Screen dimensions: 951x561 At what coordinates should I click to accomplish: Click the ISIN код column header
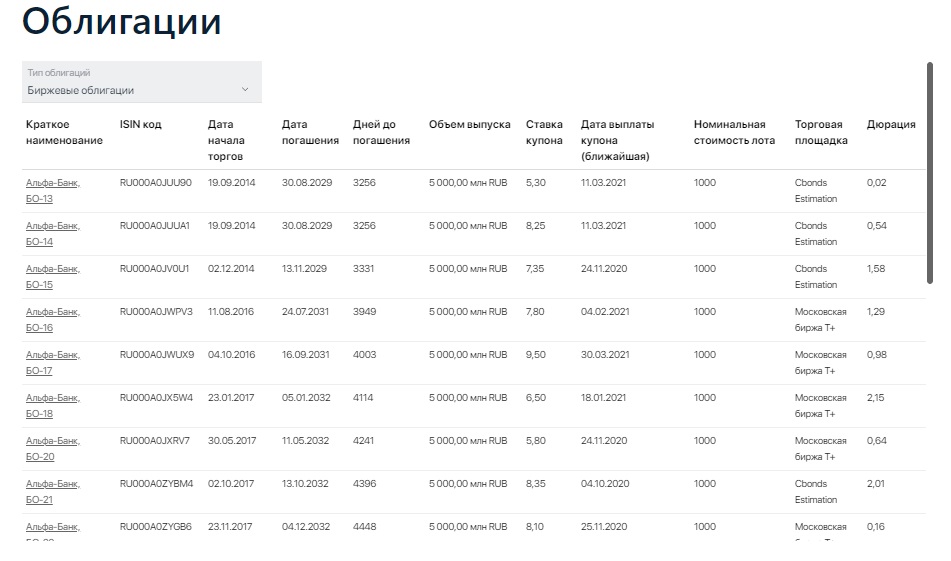[x=140, y=125]
